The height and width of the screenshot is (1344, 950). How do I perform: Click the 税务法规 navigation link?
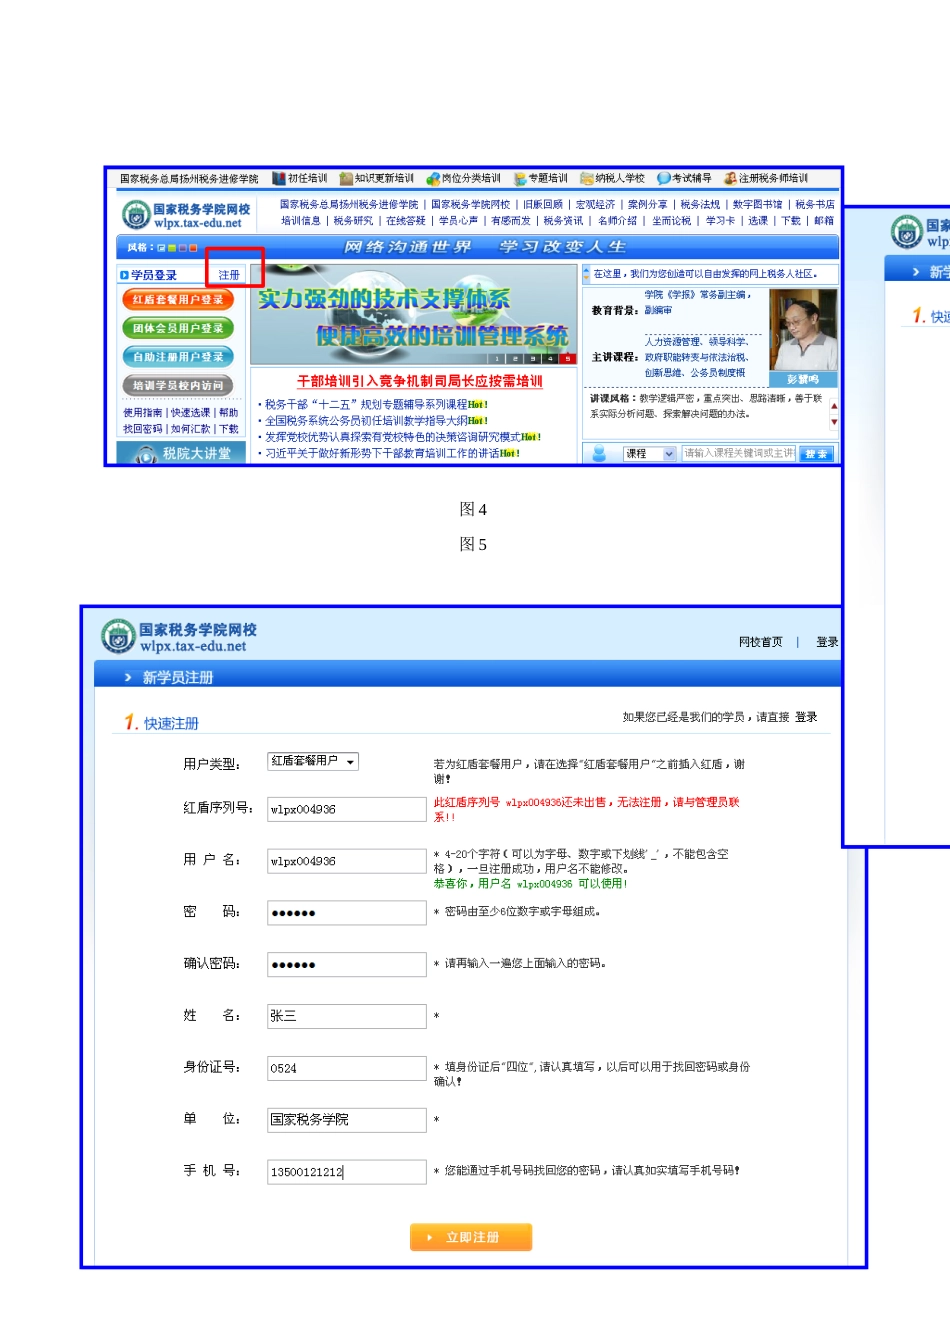point(700,205)
